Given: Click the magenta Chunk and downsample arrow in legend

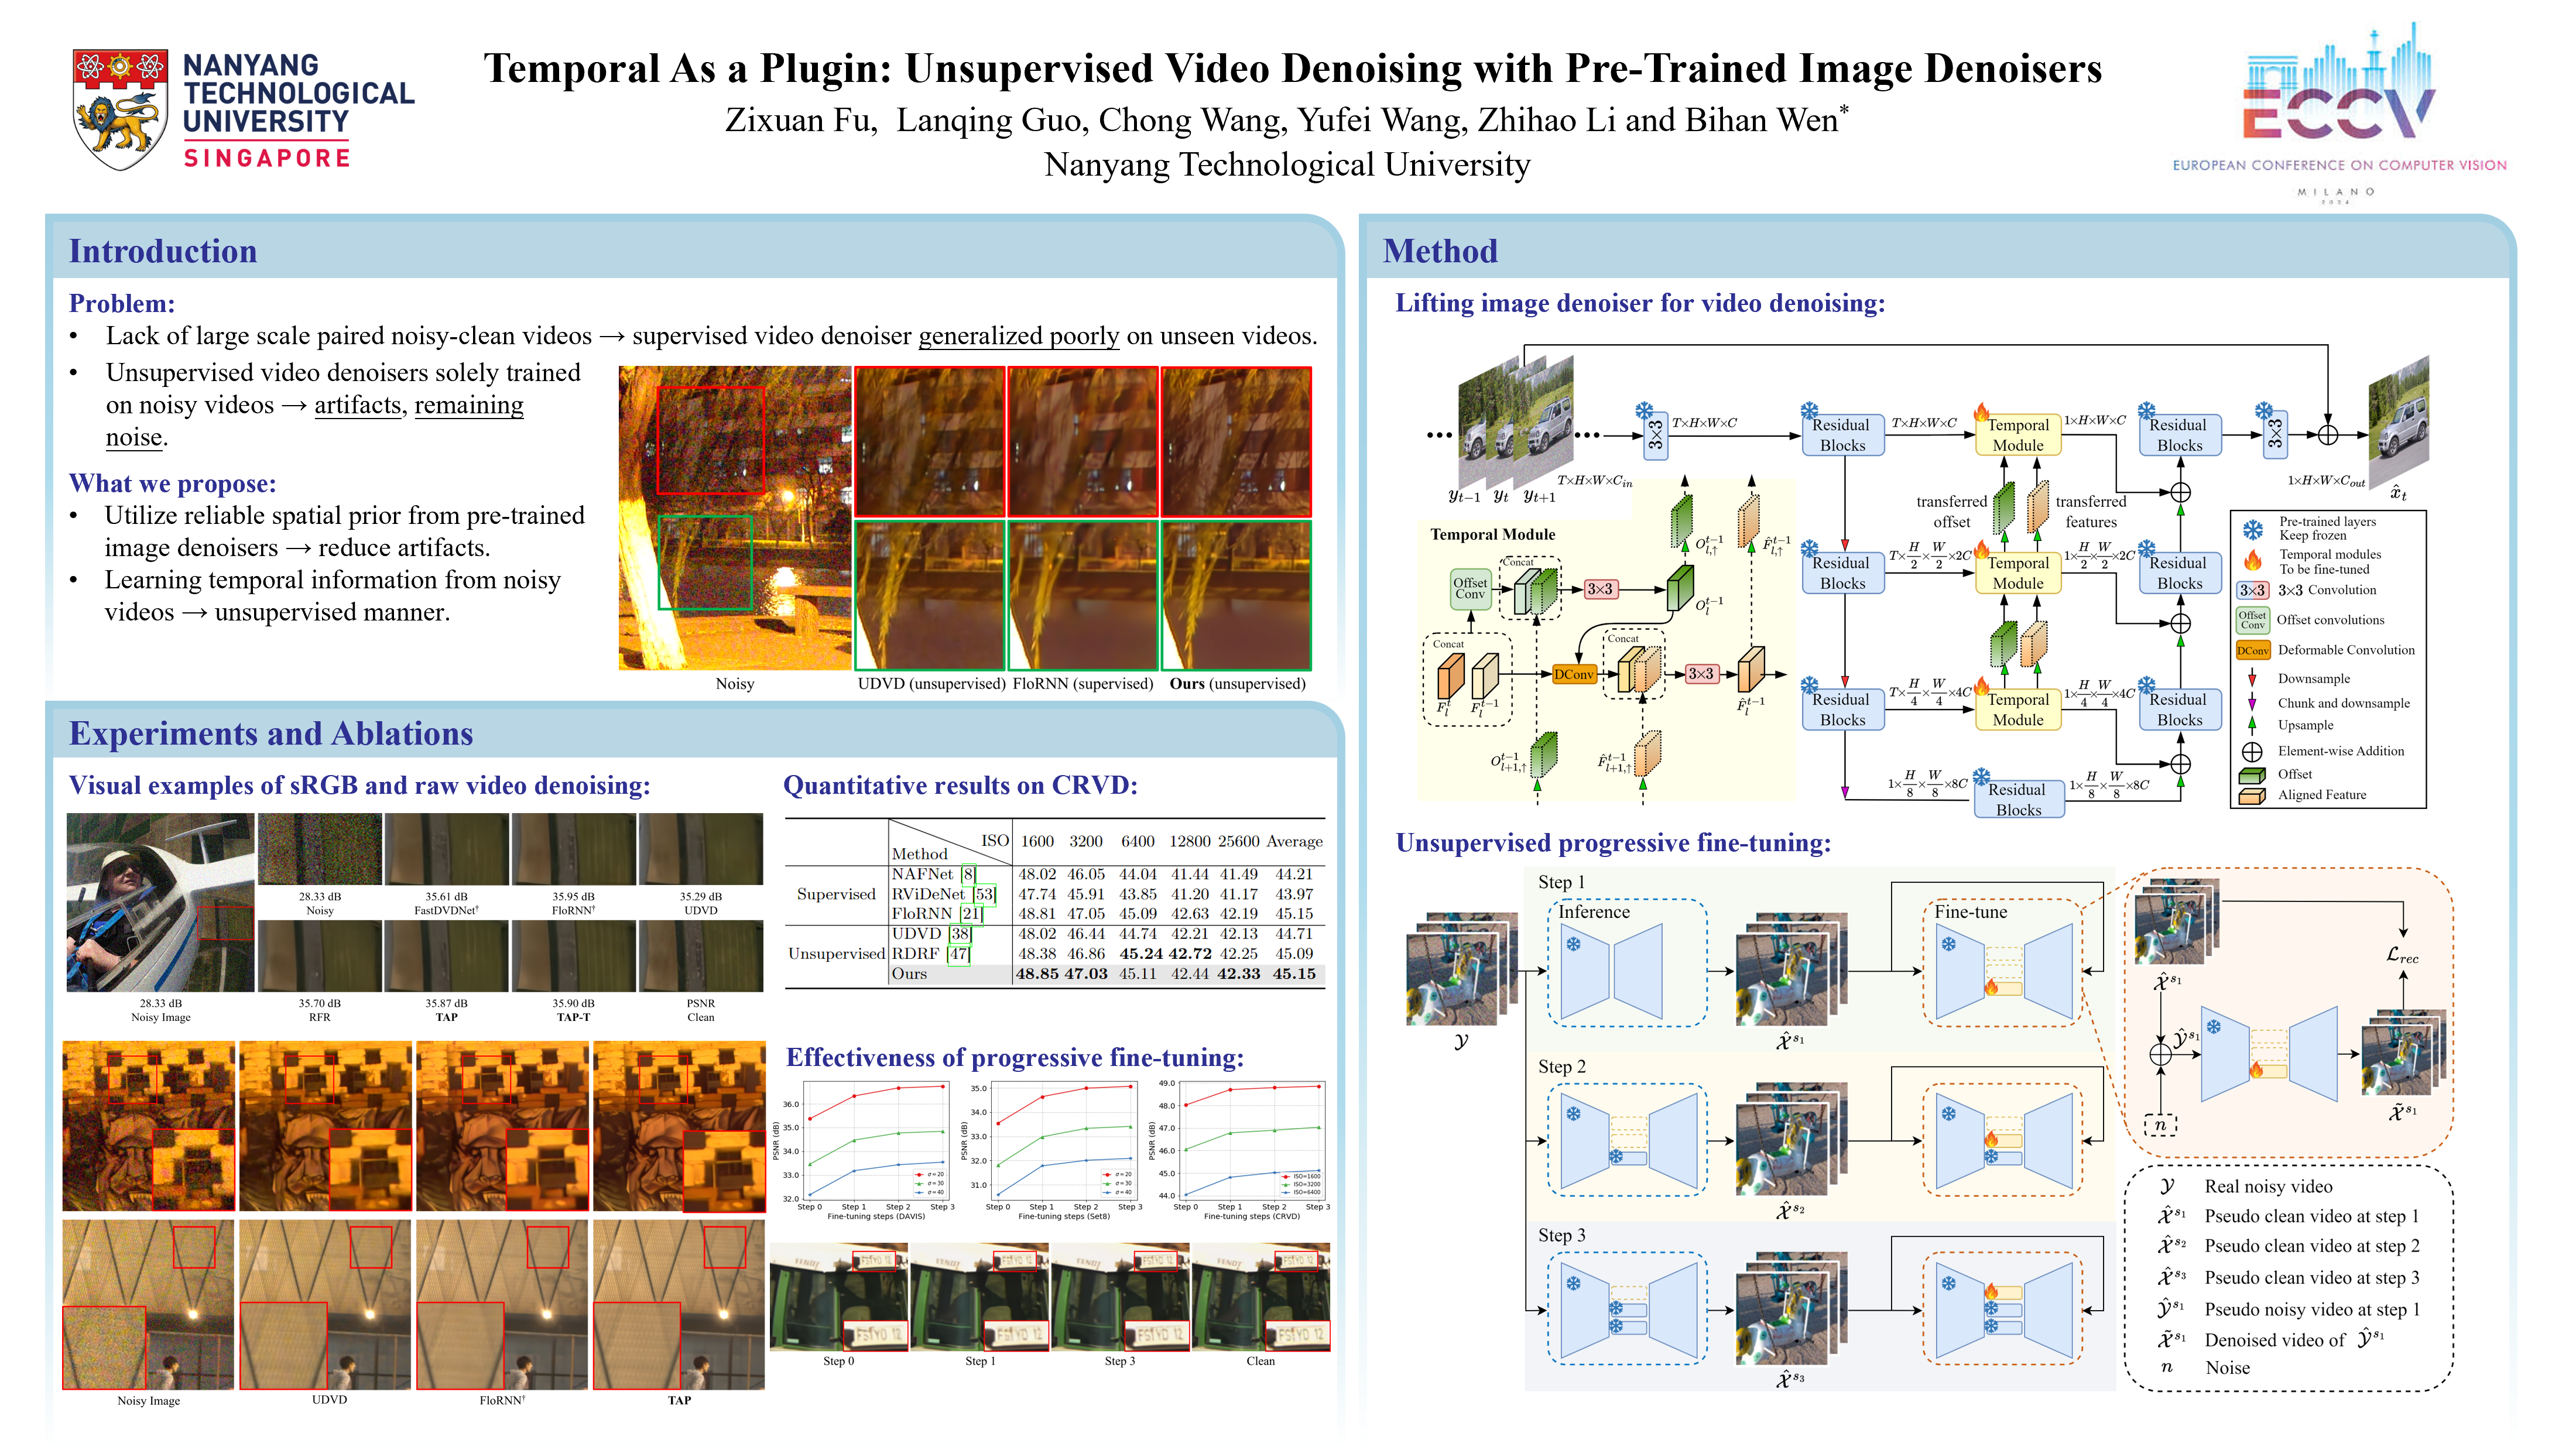Looking at the screenshot, I should click(2252, 703).
